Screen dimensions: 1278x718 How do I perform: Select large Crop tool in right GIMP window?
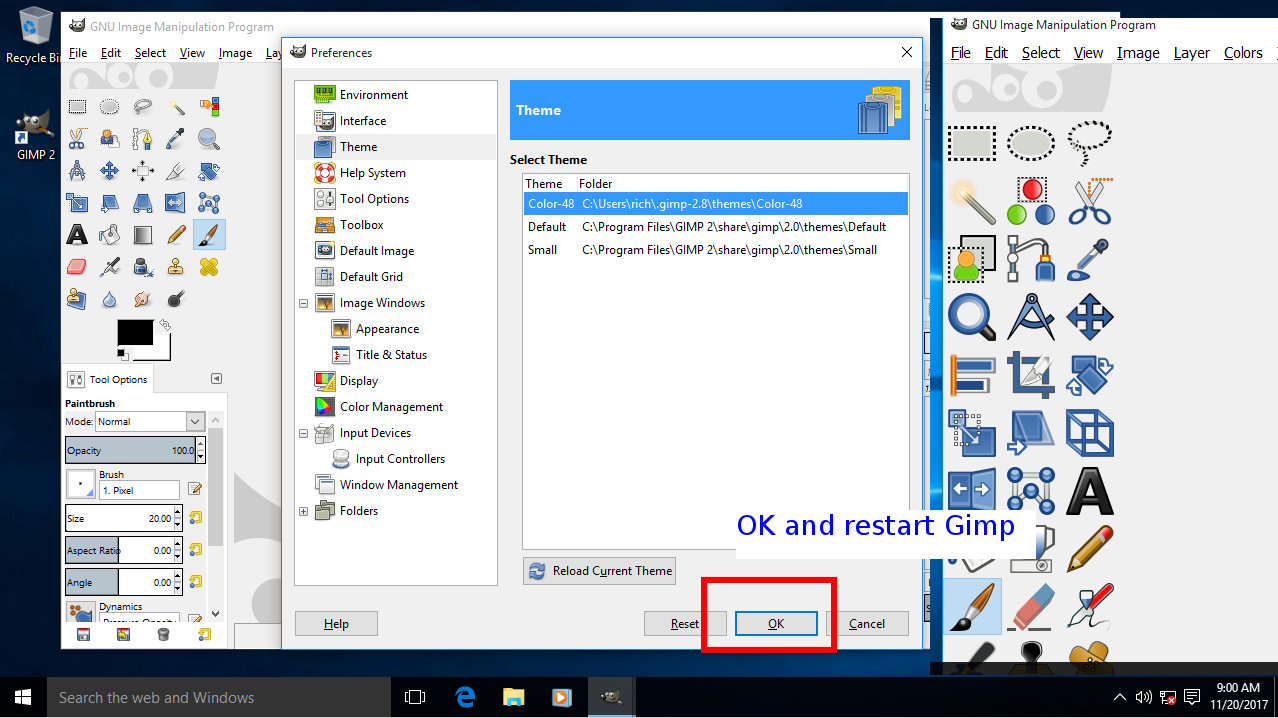(1030, 375)
